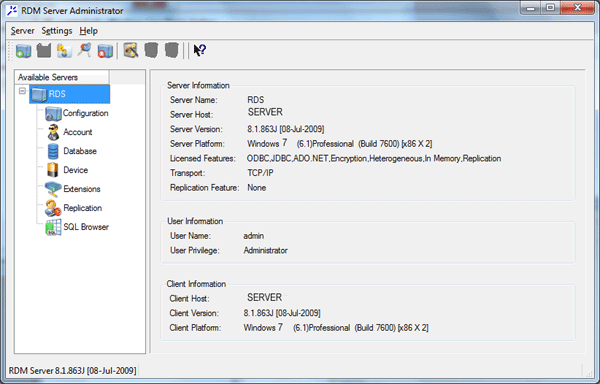Image resolution: width=600 pixels, height=384 pixels.
Task: Open the Settings menu
Action: tap(57, 31)
